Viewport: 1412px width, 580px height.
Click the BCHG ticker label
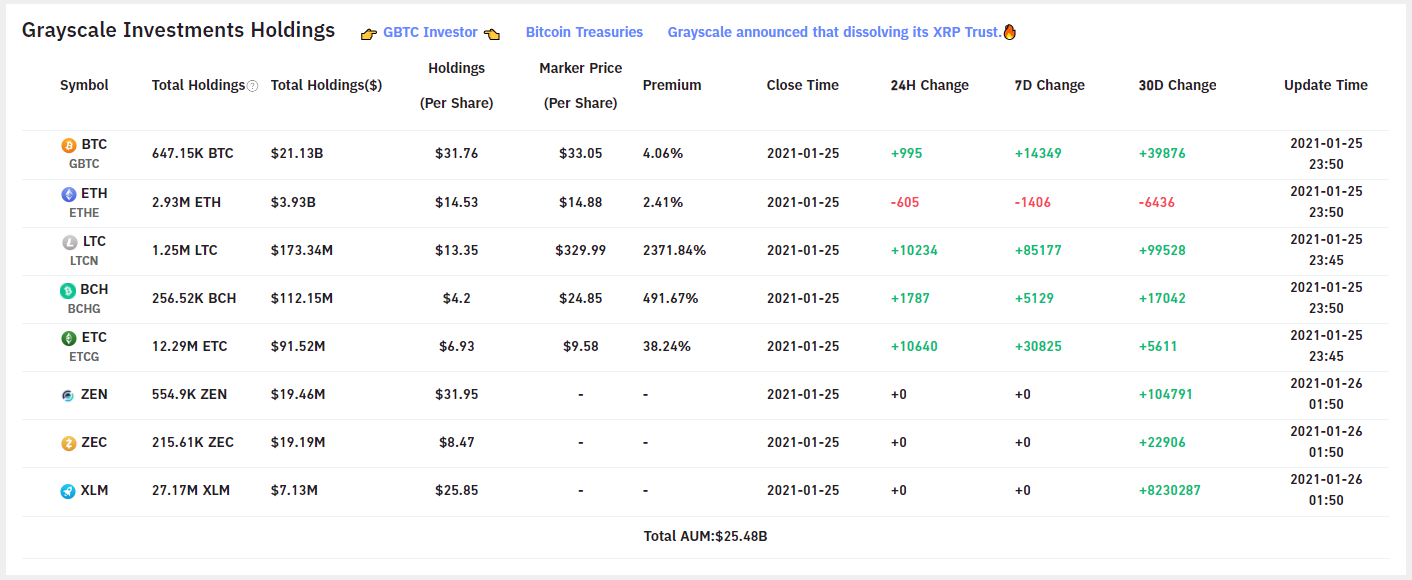(84, 308)
